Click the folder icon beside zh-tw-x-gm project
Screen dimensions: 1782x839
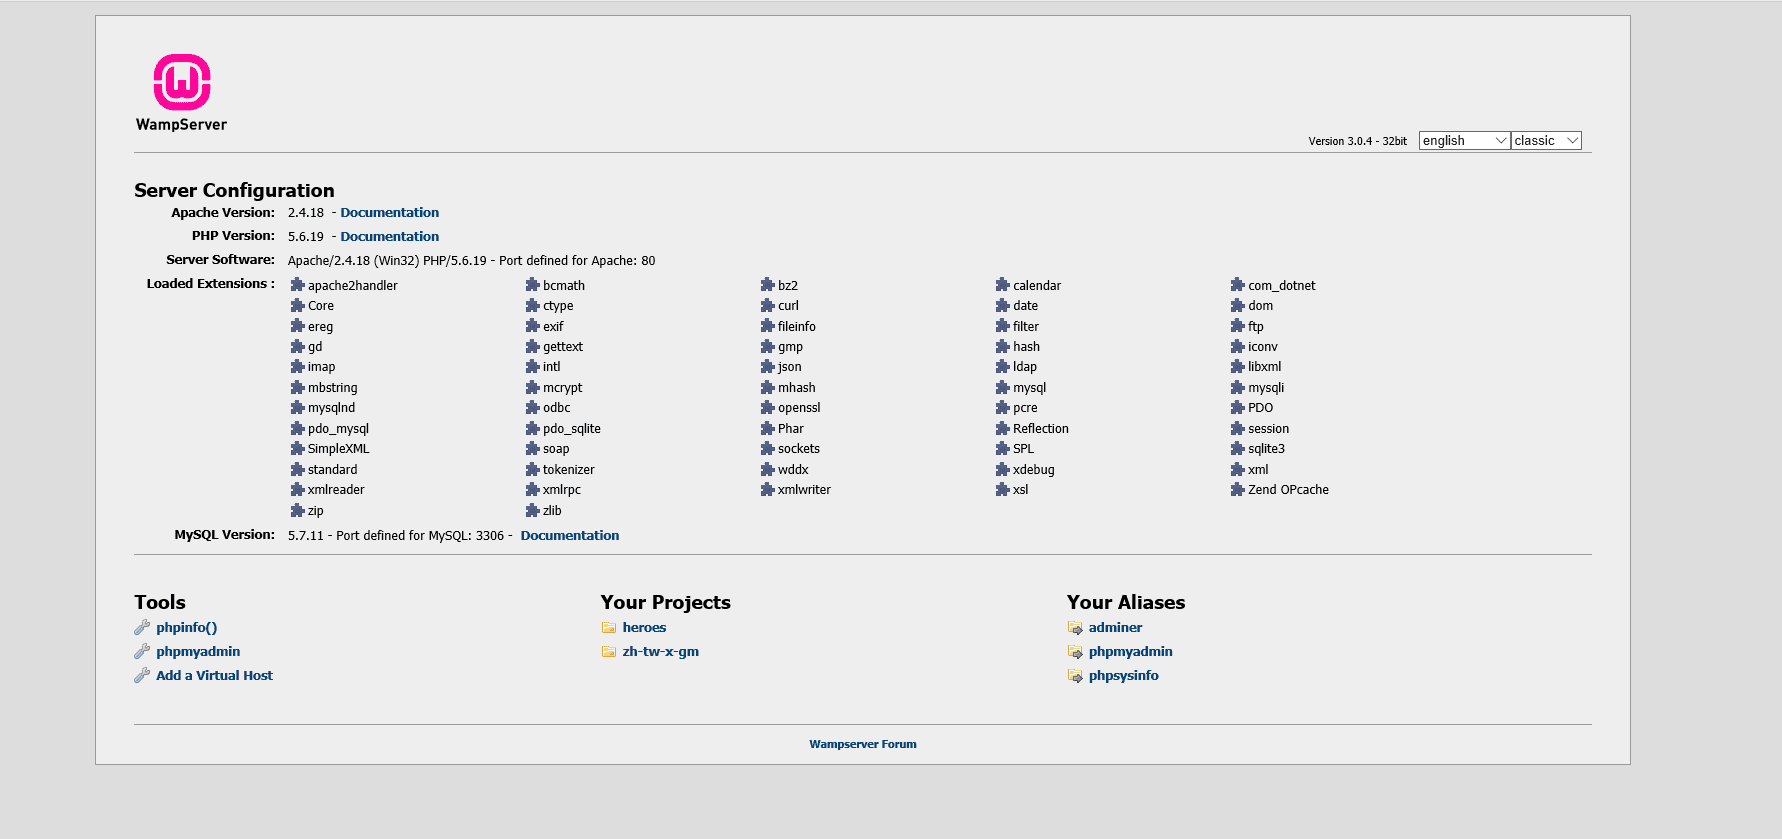[x=609, y=652]
